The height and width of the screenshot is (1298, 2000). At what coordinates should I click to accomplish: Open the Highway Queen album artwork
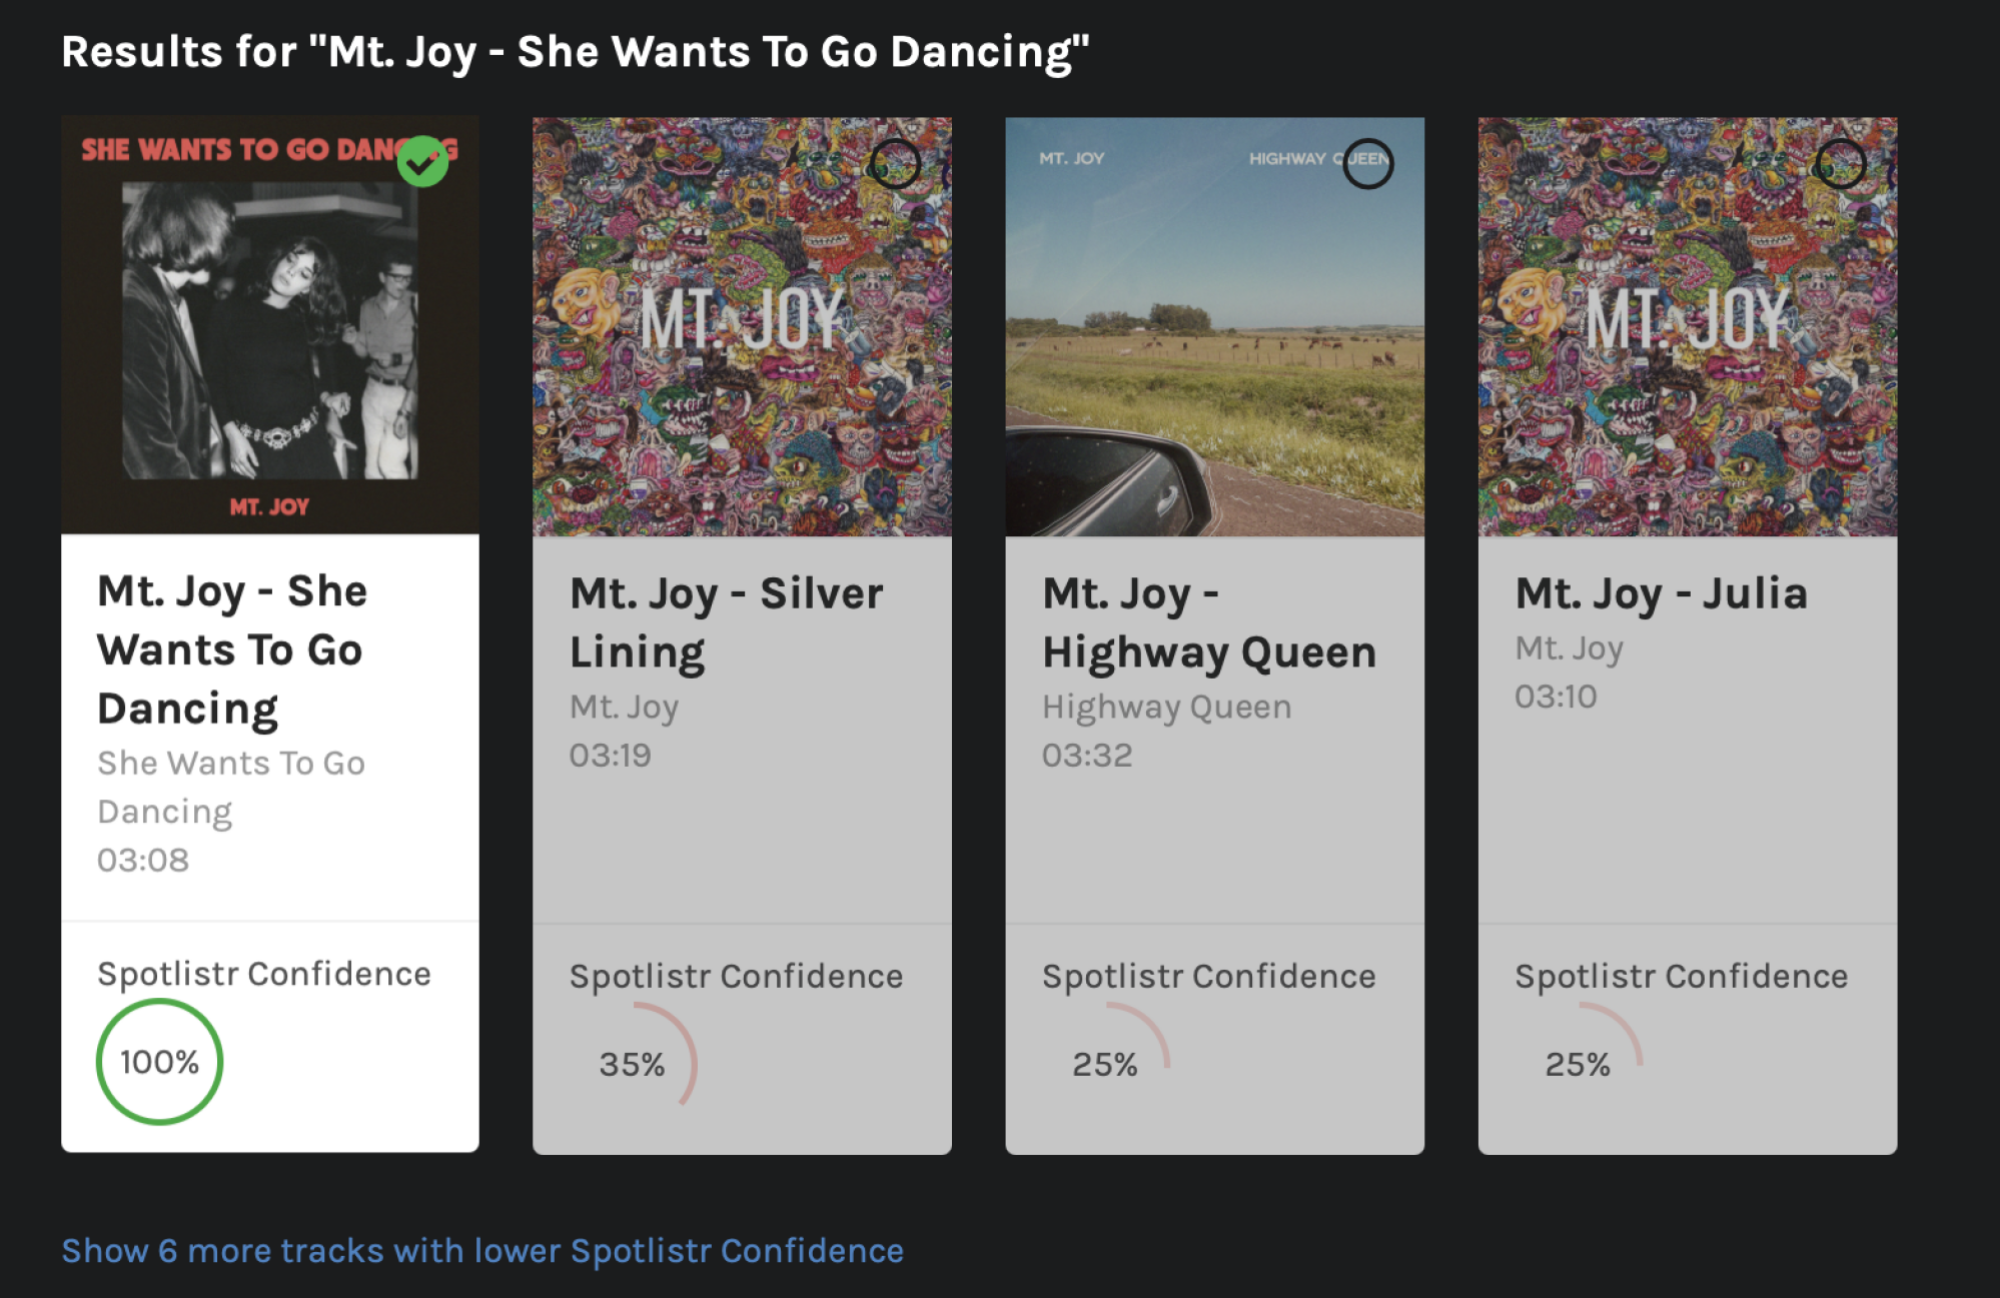coord(1215,327)
